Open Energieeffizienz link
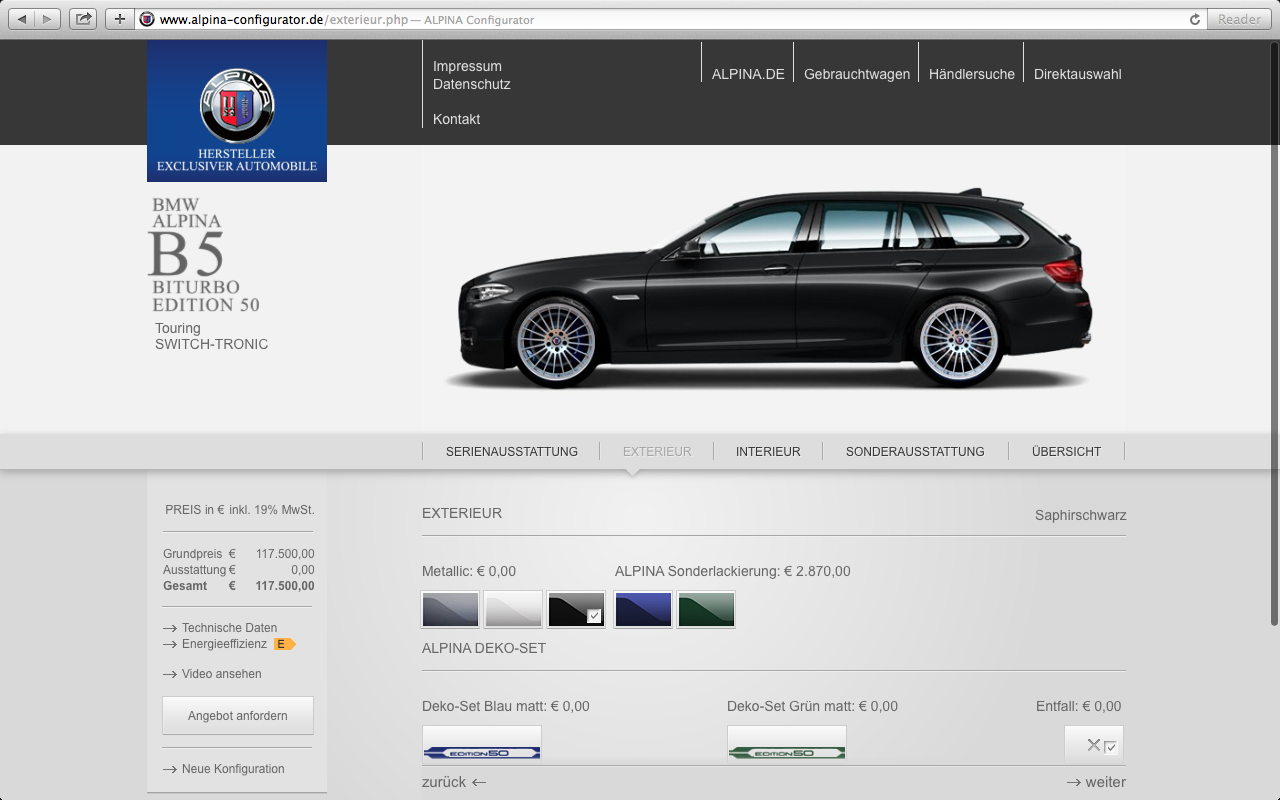The width and height of the screenshot is (1280, 800). pos(224,644)
